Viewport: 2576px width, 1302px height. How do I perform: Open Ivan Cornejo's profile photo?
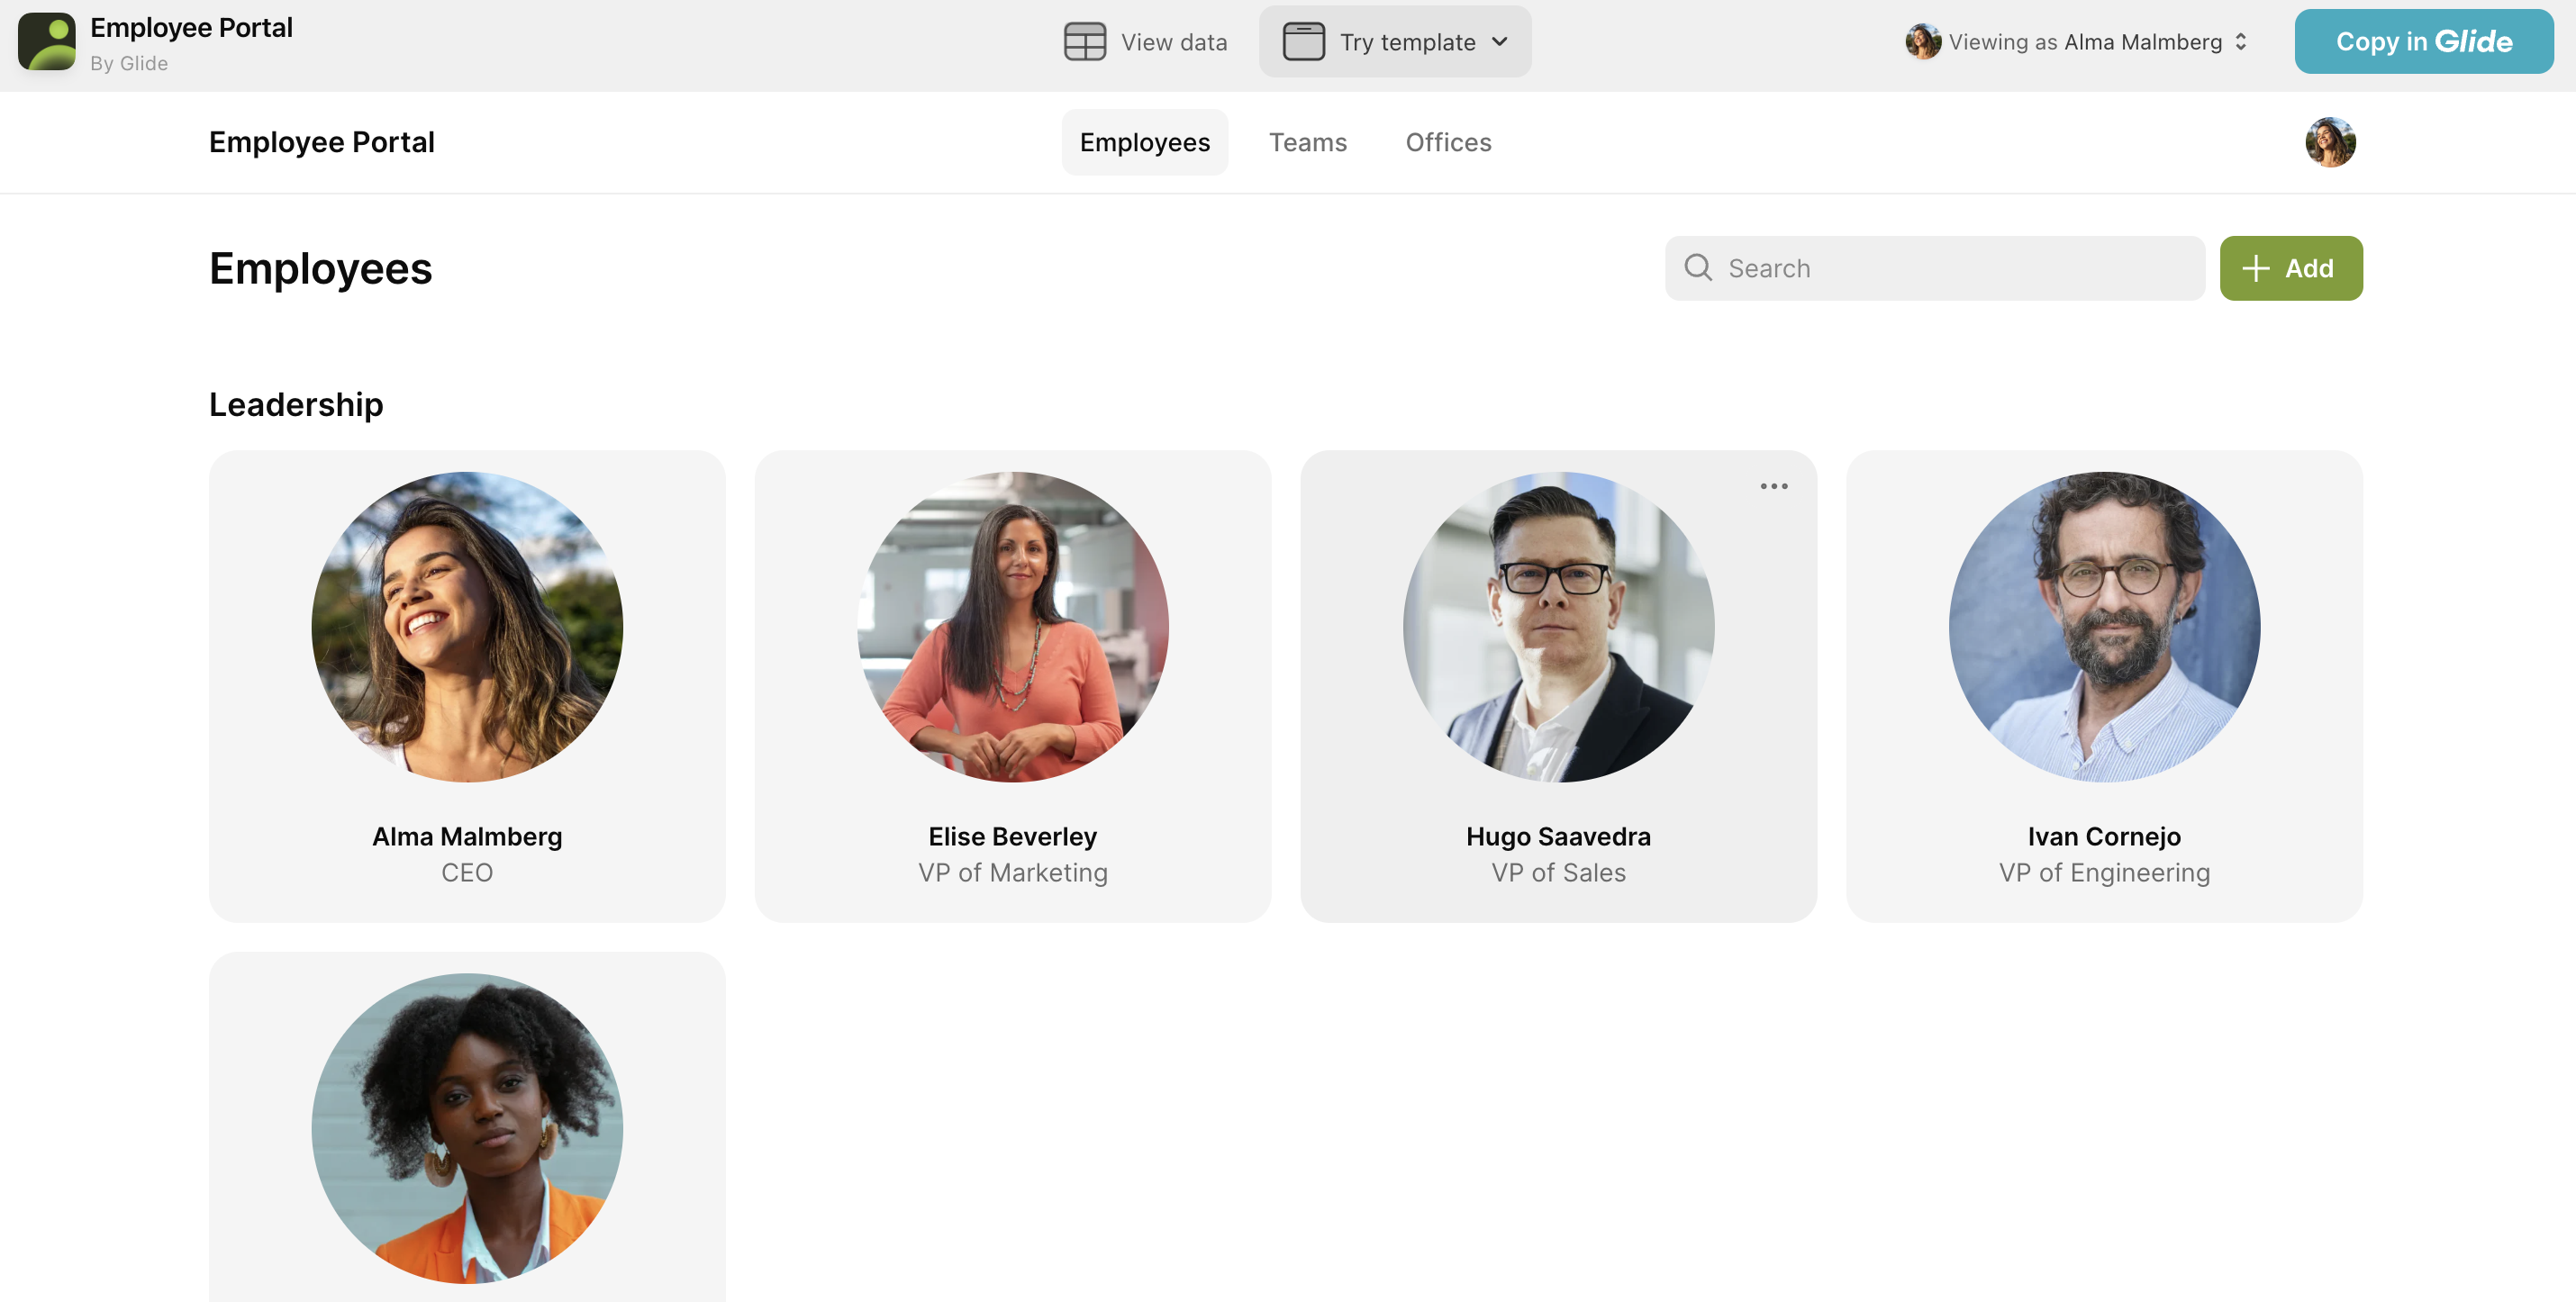coord(2103,627)
